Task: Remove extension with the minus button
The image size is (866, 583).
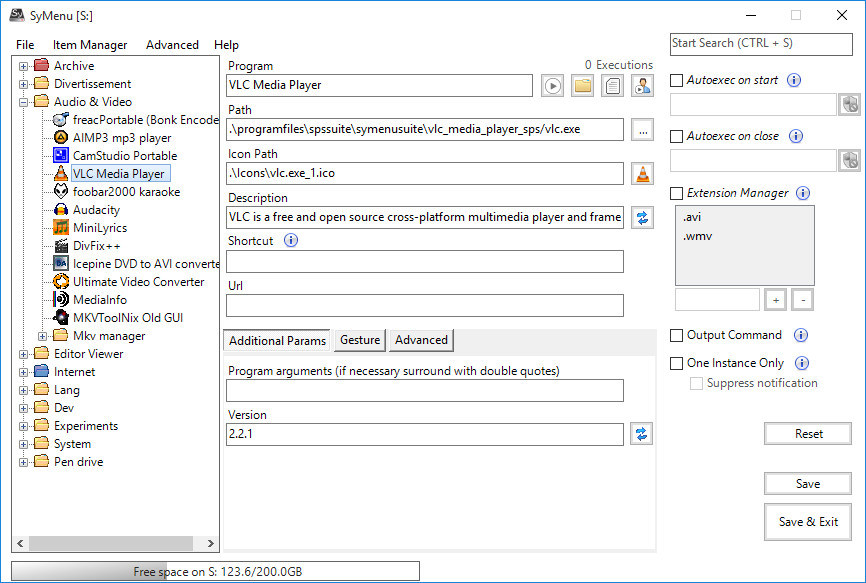Action: (x=802, y=300)
